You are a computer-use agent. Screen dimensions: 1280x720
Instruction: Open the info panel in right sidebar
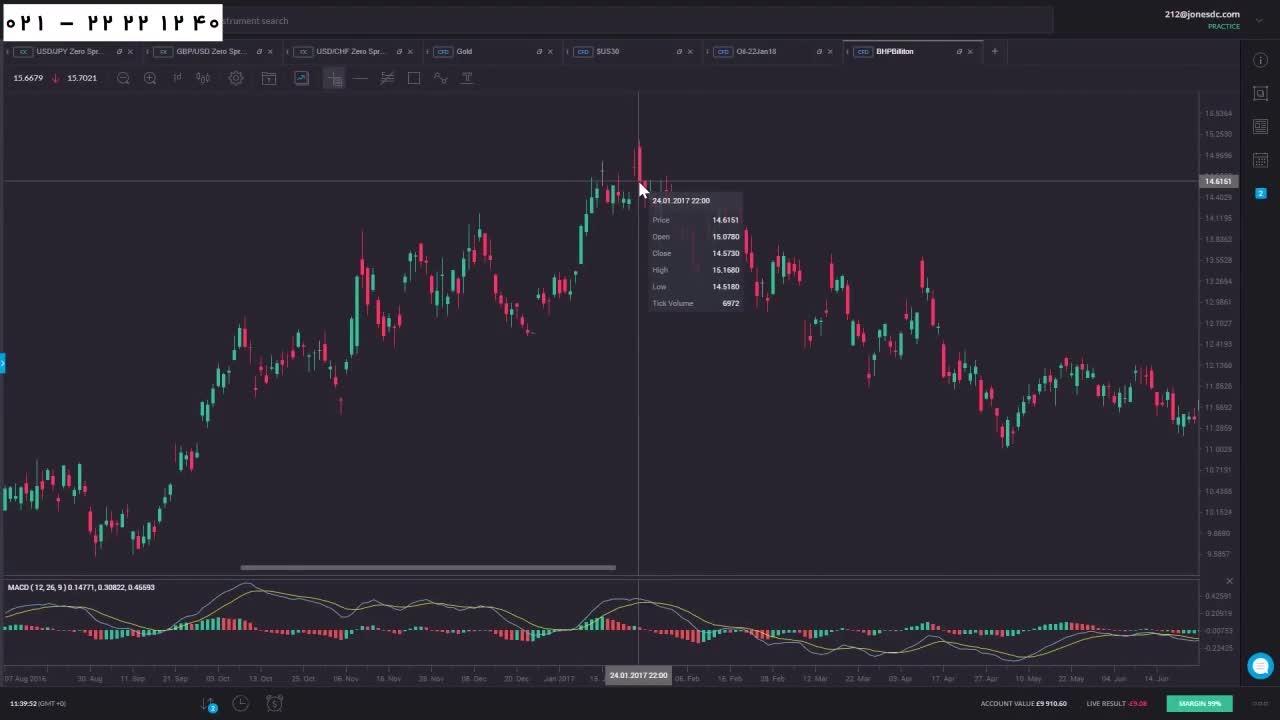click(1260, 60)
